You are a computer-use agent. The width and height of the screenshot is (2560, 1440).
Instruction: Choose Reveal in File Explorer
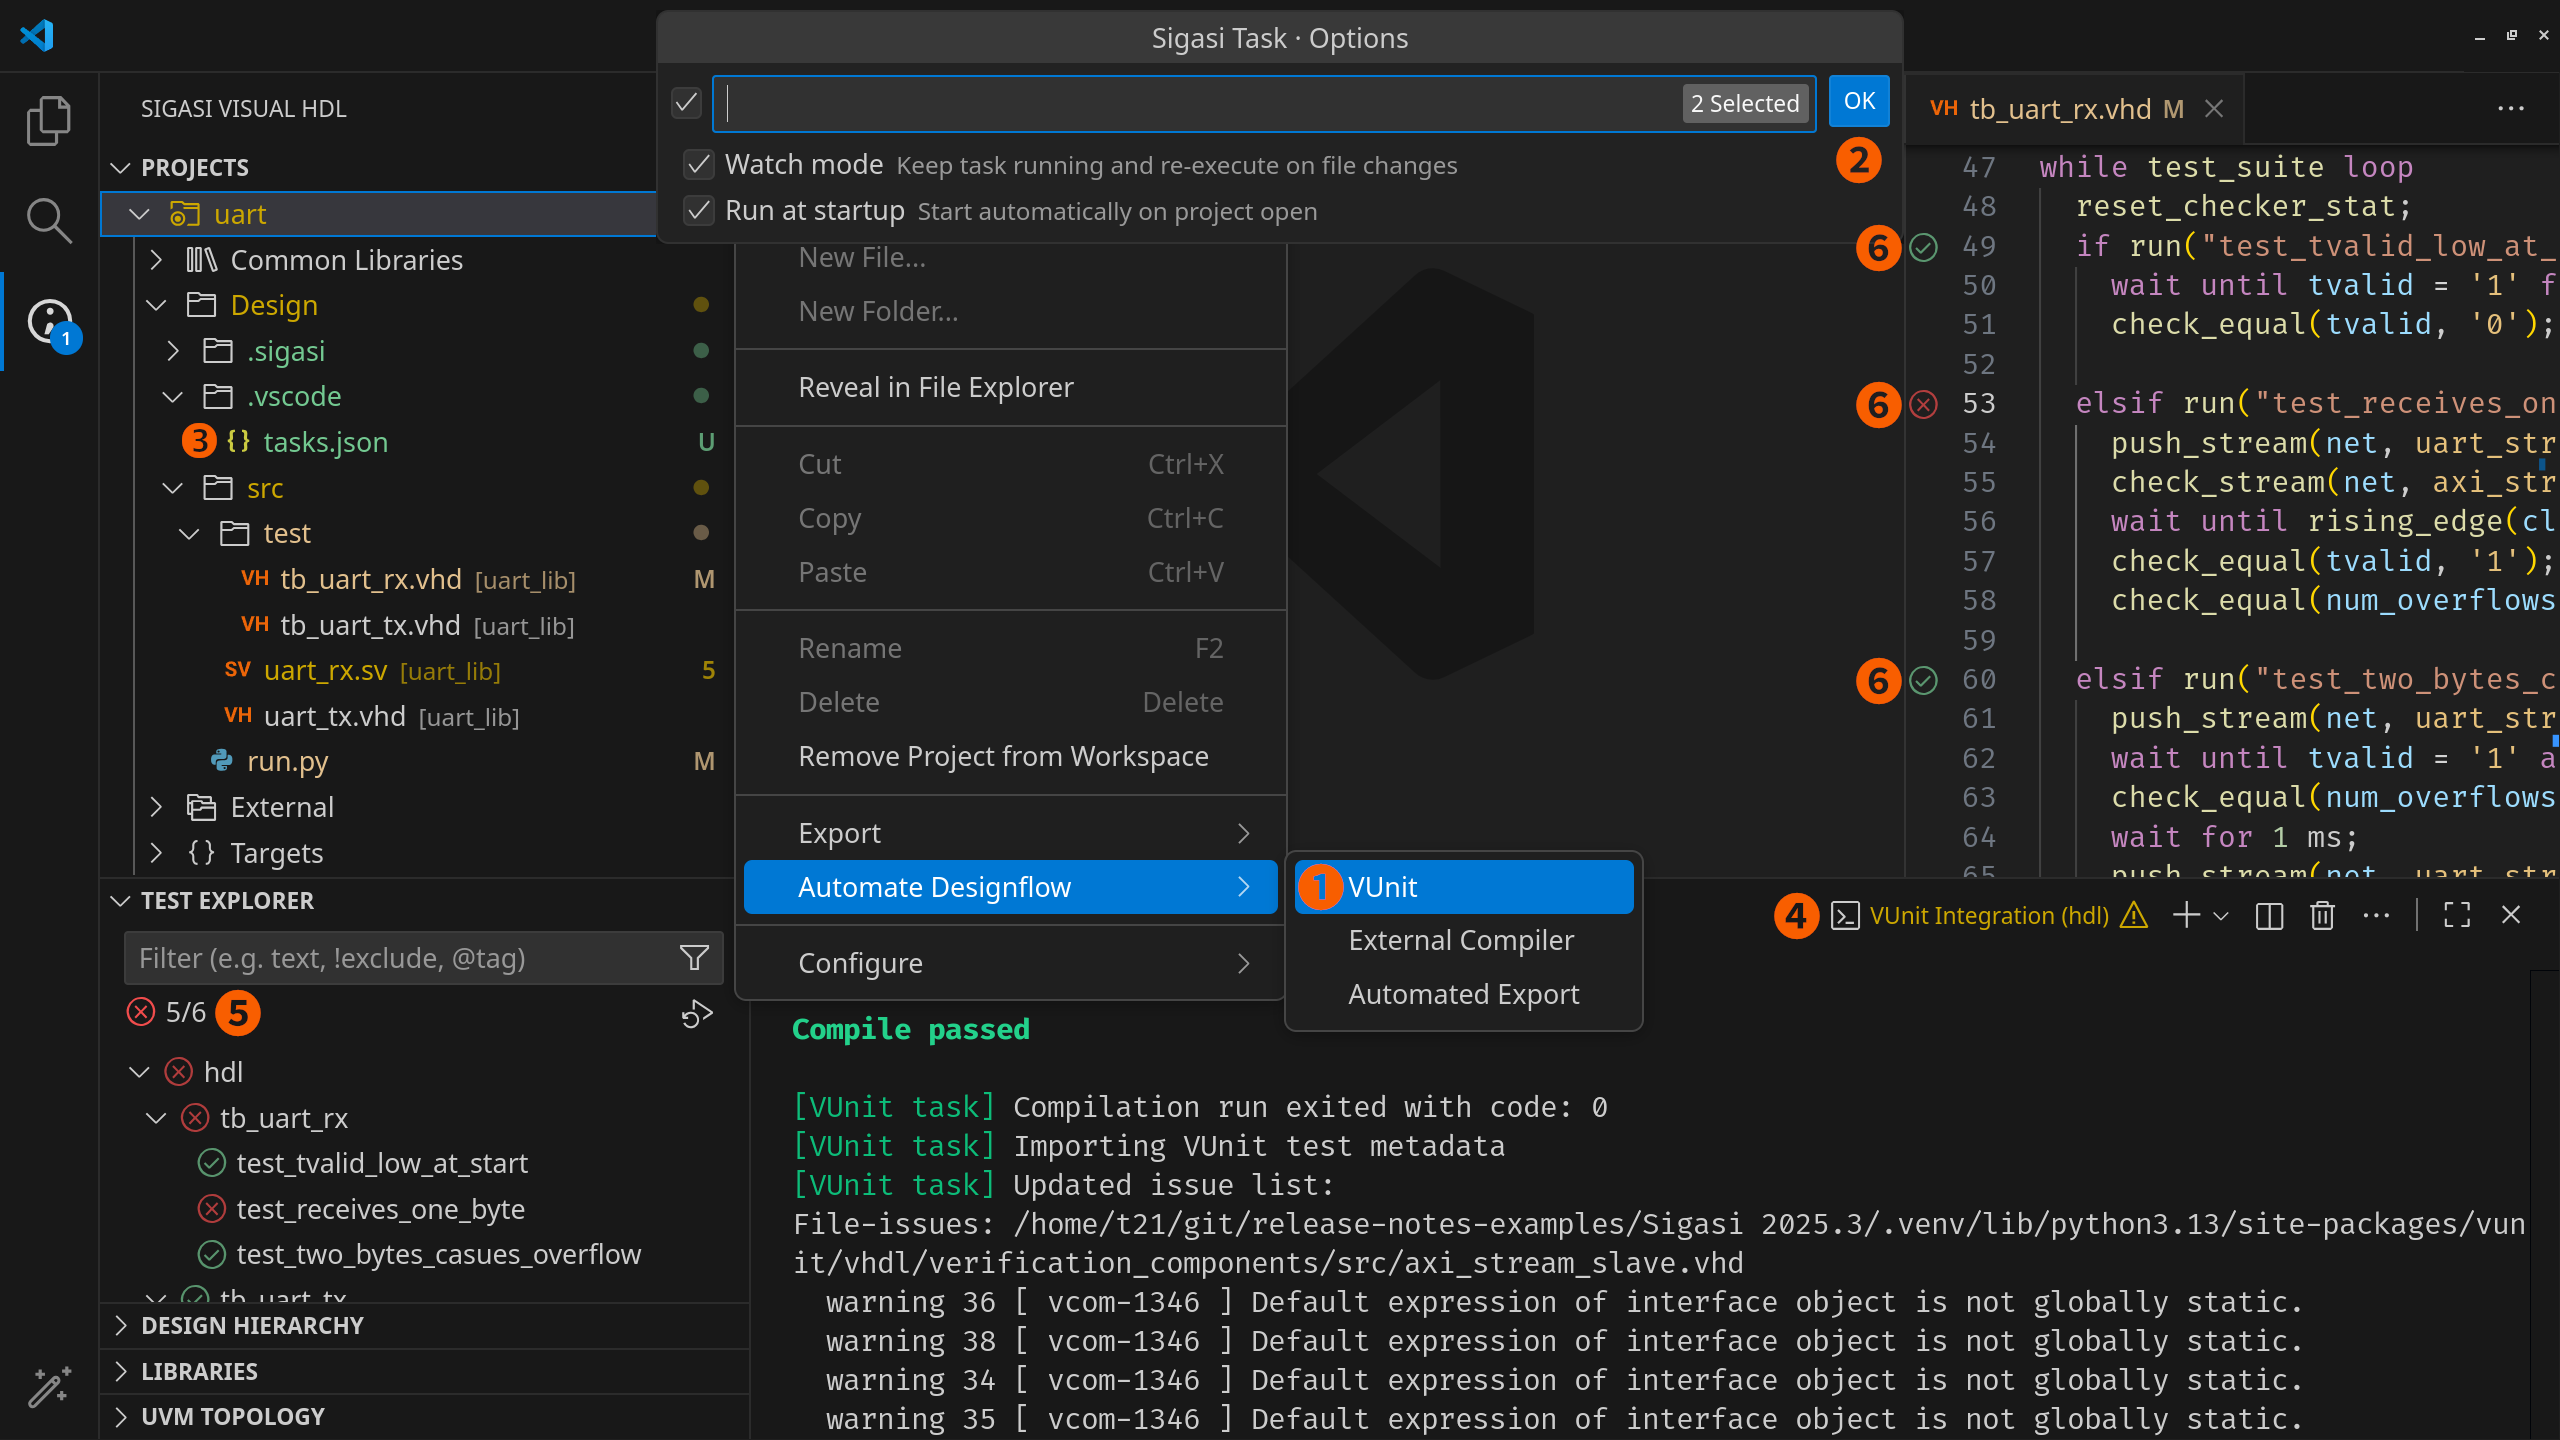(935, 387)
